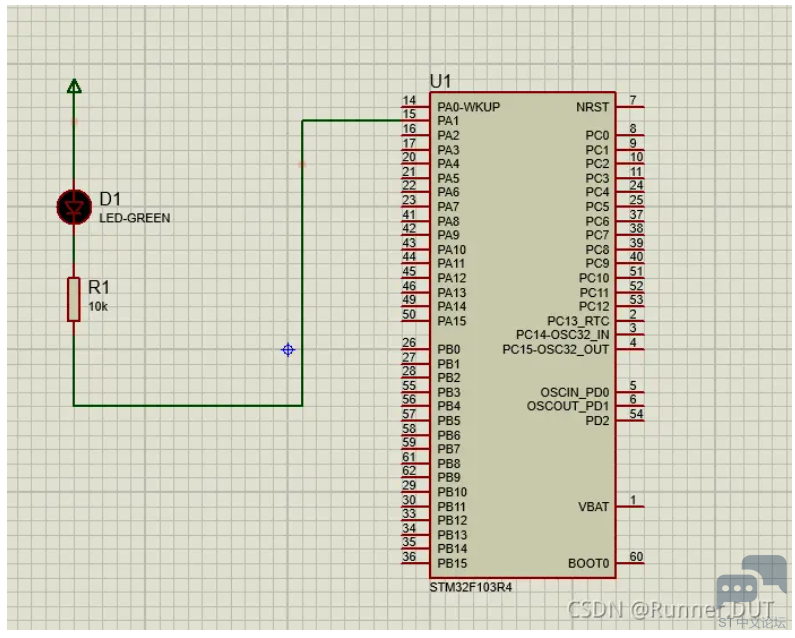Click the PB4 pin label
795x638 pixels.
tap(449, 407)
